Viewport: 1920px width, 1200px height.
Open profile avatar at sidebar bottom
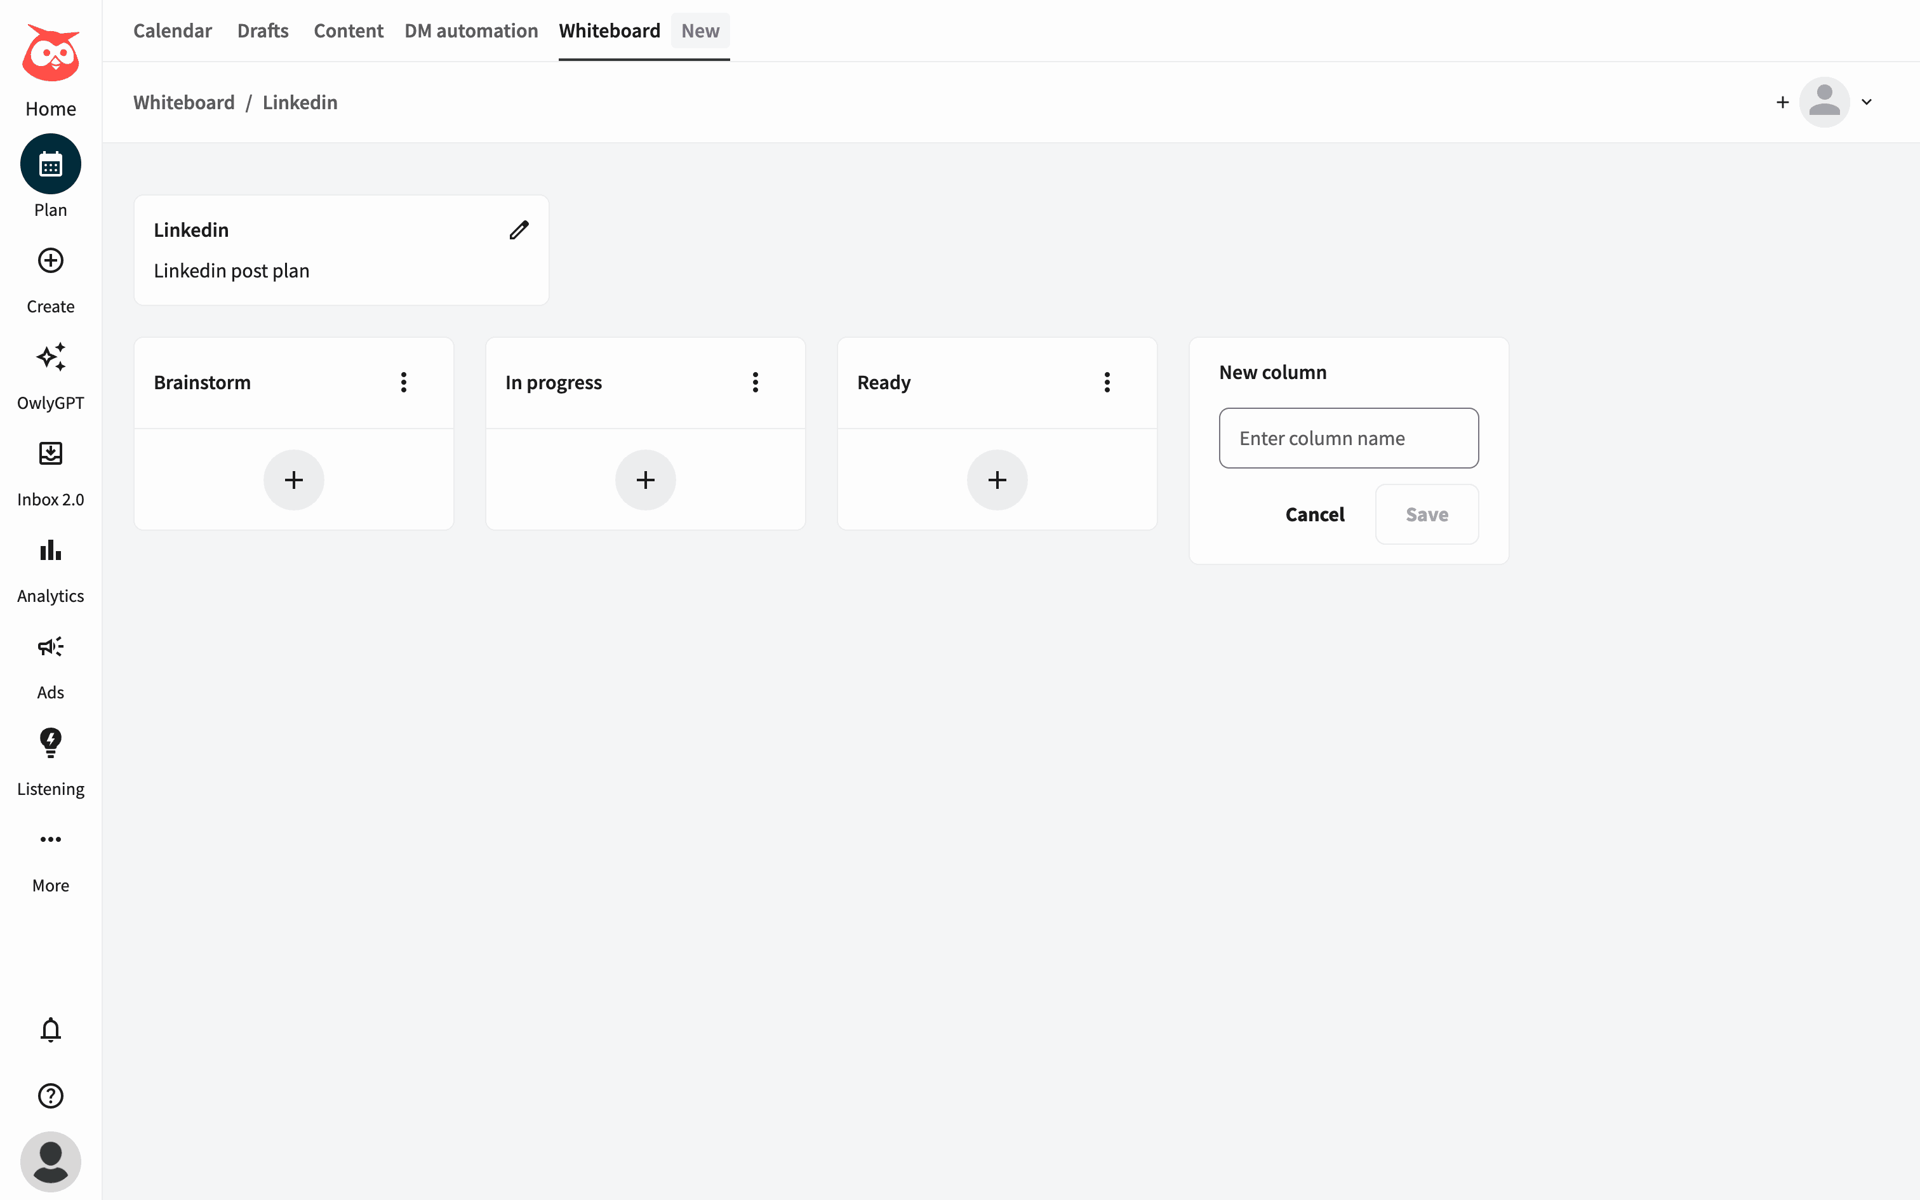click(x=50, y=1162)
